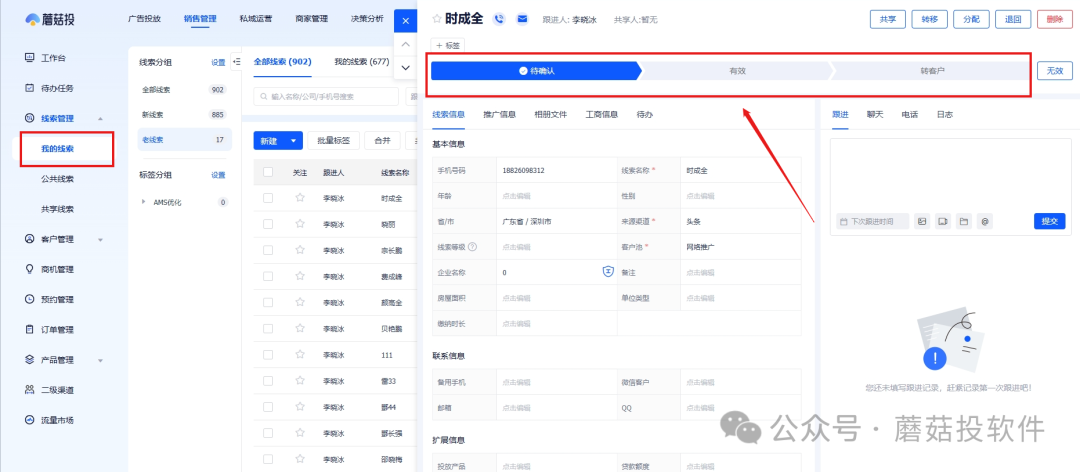Image resolution: width=1080 pixels, height=472 pixels.
Task: Switch to the 相册文件 tab
Action: (550, 114)
